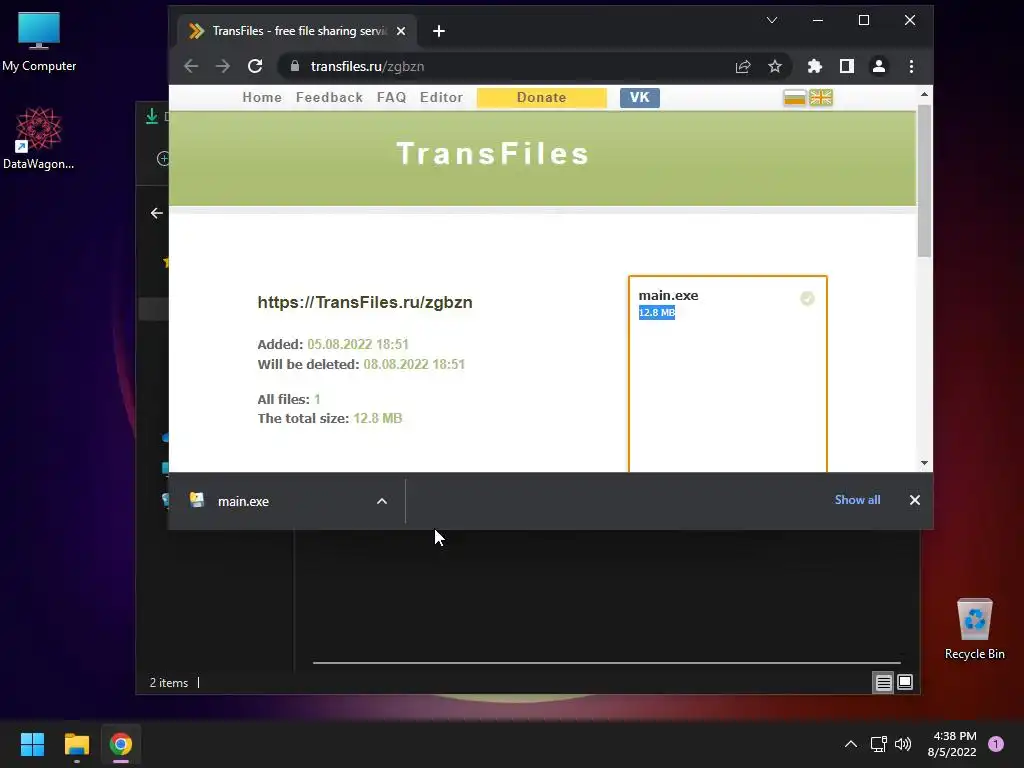Click the total size value 12.8 MB
The height and width of the screenshot is (768, 1024).
pyautogui.click(x=377, y=418)
